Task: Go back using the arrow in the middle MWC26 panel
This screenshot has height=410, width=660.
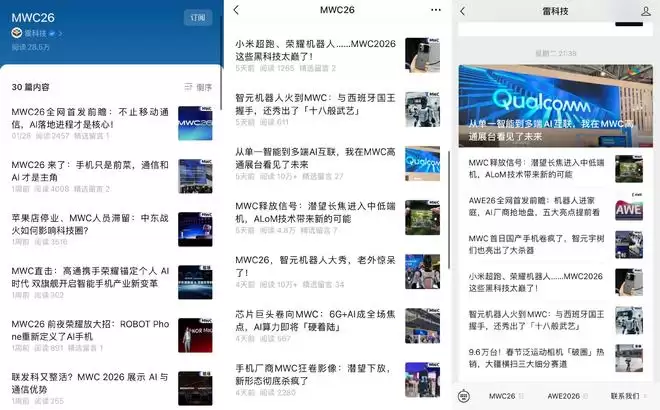Action: pyautogui.click(x=236, y=10)
